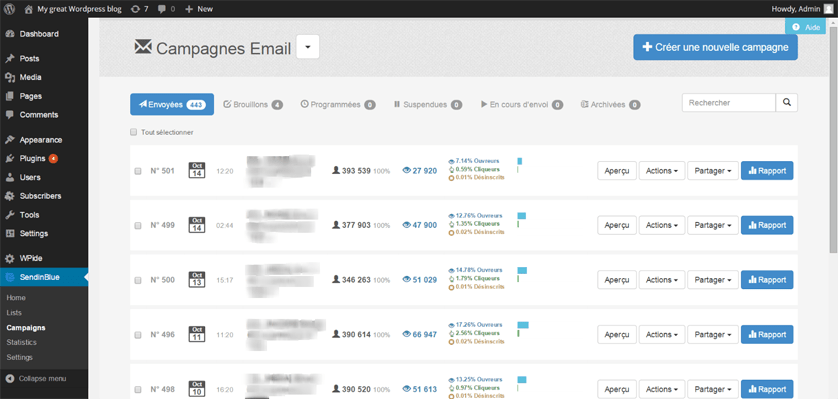Screen dimensions: 838x399
Task: Click in the Rechercher search field
Action: tap(728, 103)
